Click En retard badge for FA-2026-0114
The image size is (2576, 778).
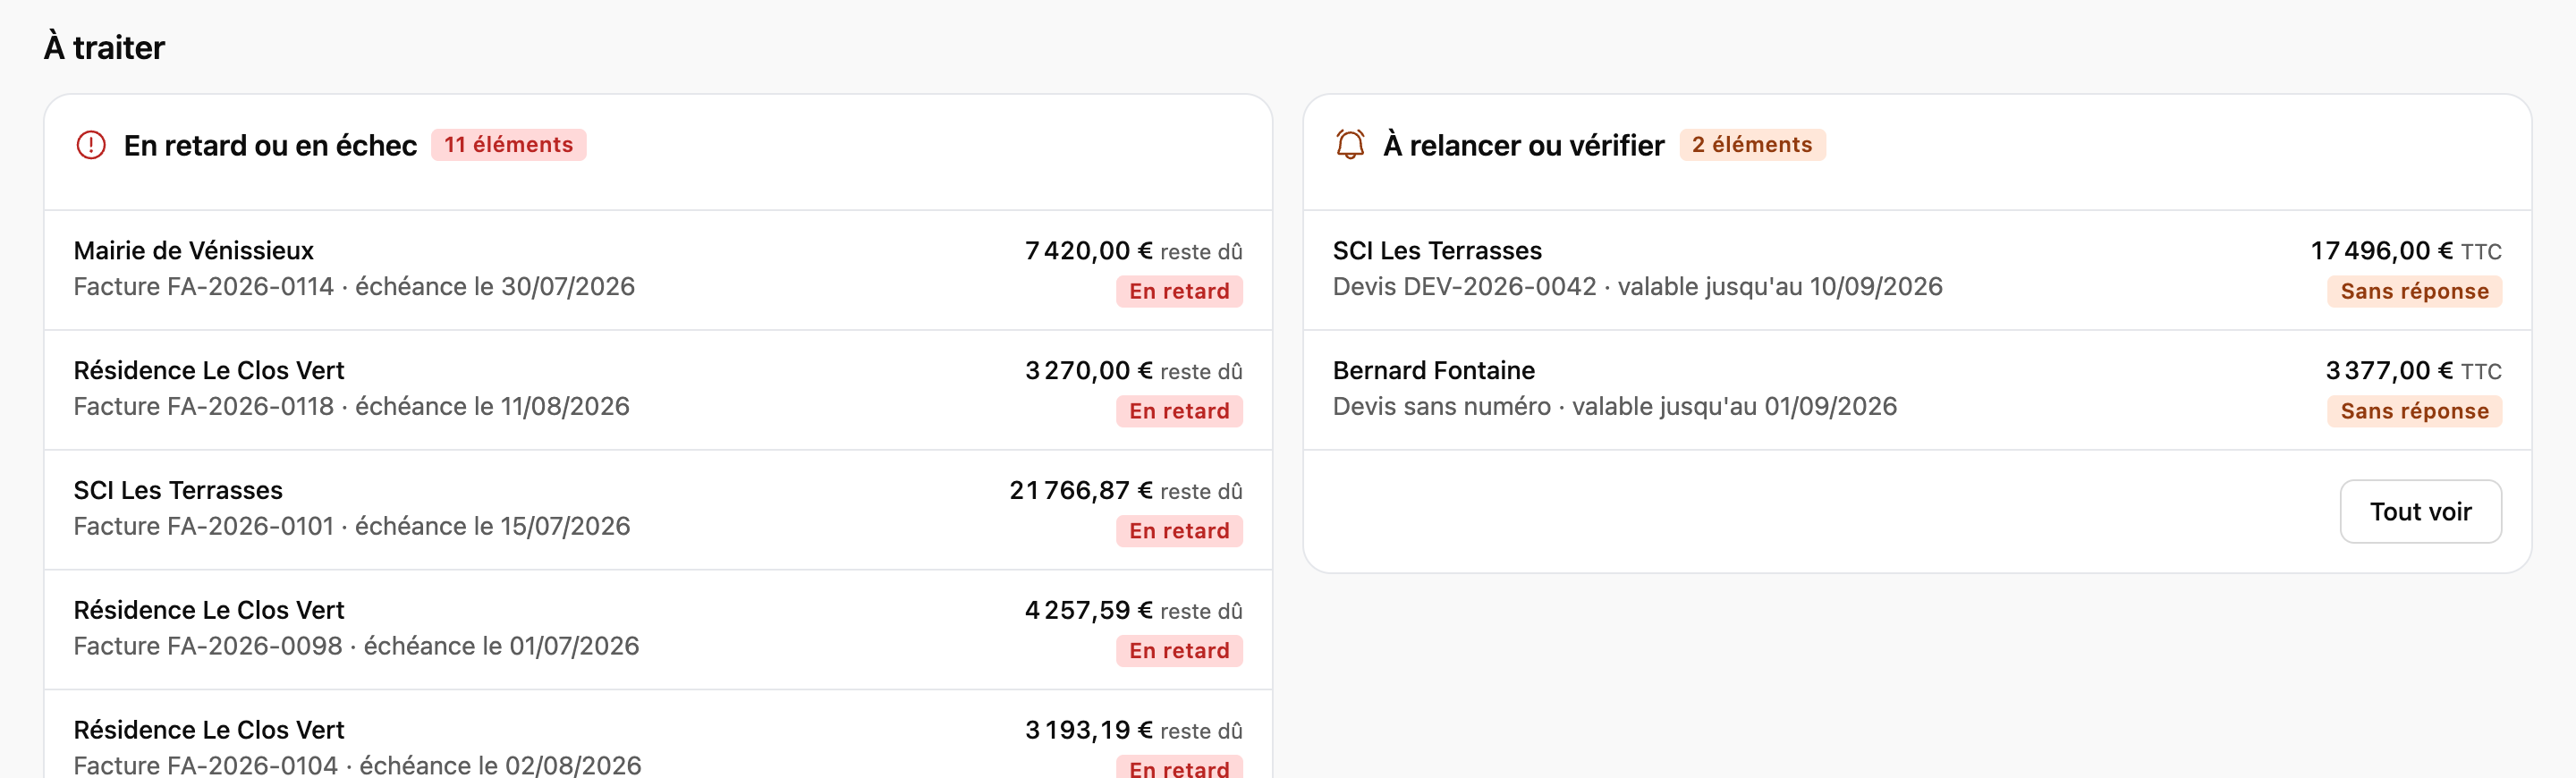point(1179,291)
